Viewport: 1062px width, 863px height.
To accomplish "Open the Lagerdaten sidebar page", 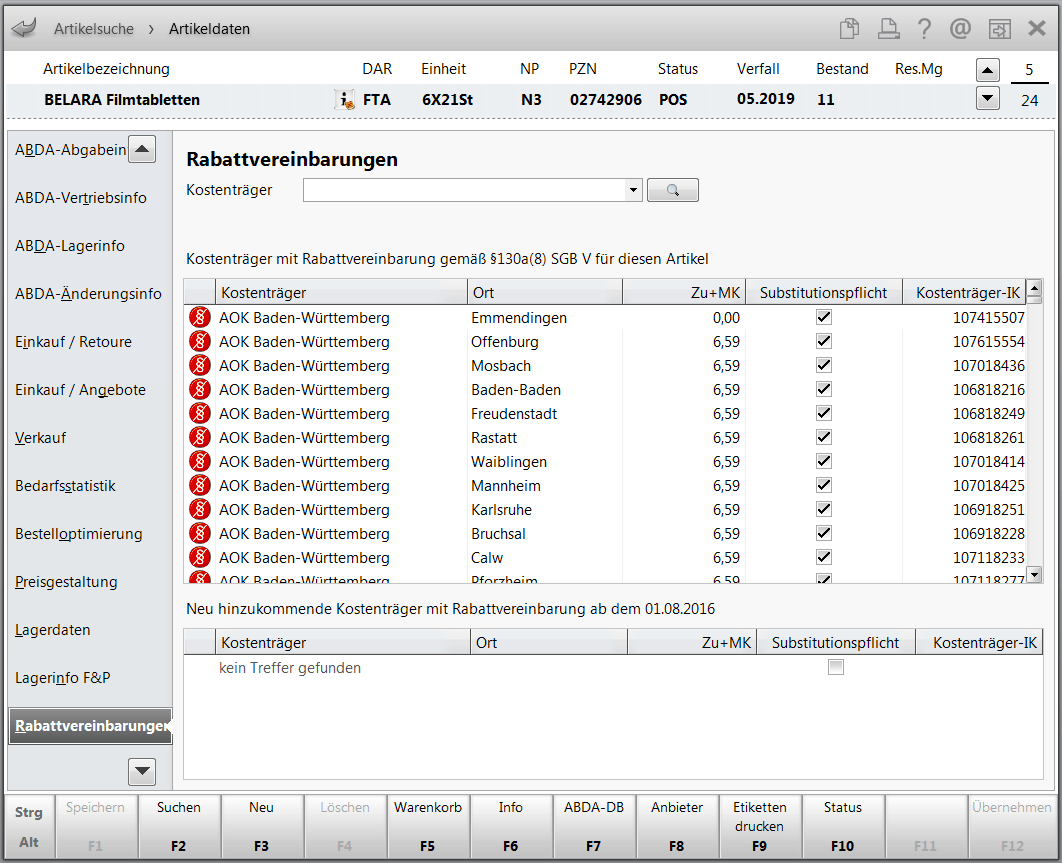I will coord(53,630).
